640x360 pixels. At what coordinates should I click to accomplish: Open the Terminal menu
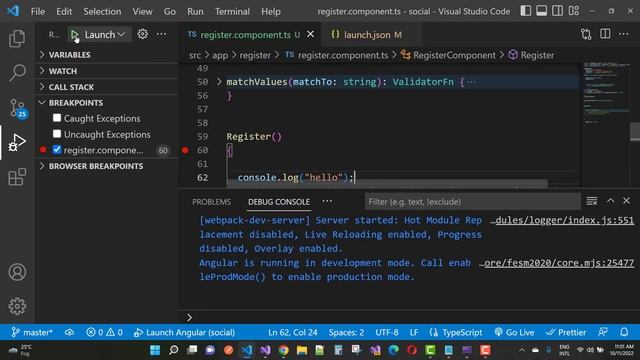pos(232,11)
